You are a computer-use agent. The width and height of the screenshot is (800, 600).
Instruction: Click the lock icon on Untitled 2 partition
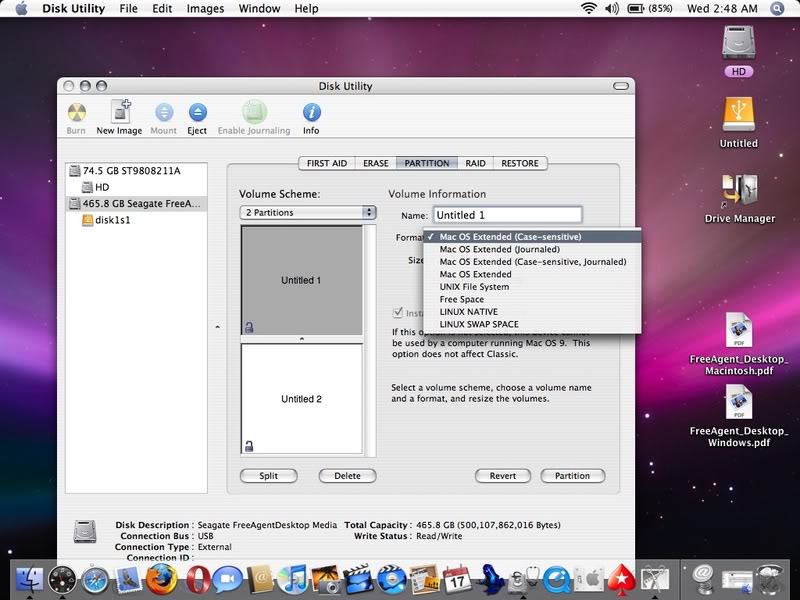tap(249, 446)
